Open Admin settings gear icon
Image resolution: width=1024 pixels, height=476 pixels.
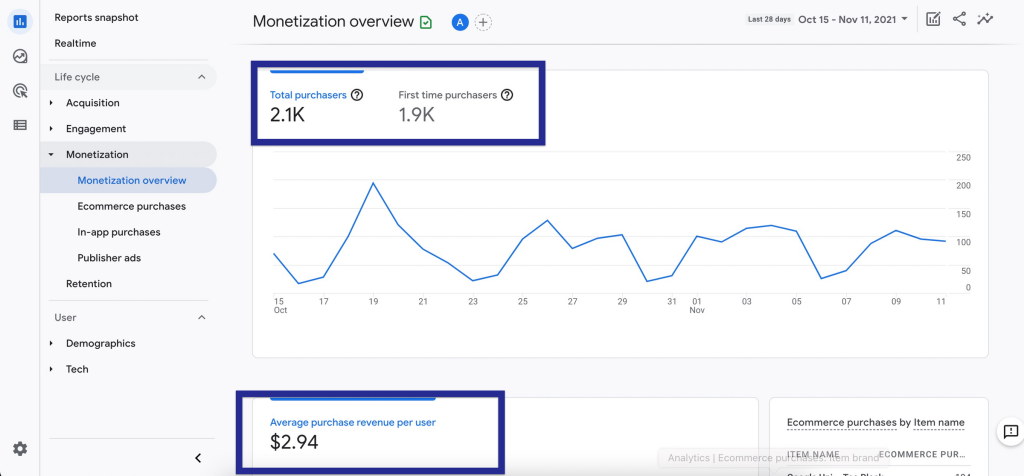[20, 449]
